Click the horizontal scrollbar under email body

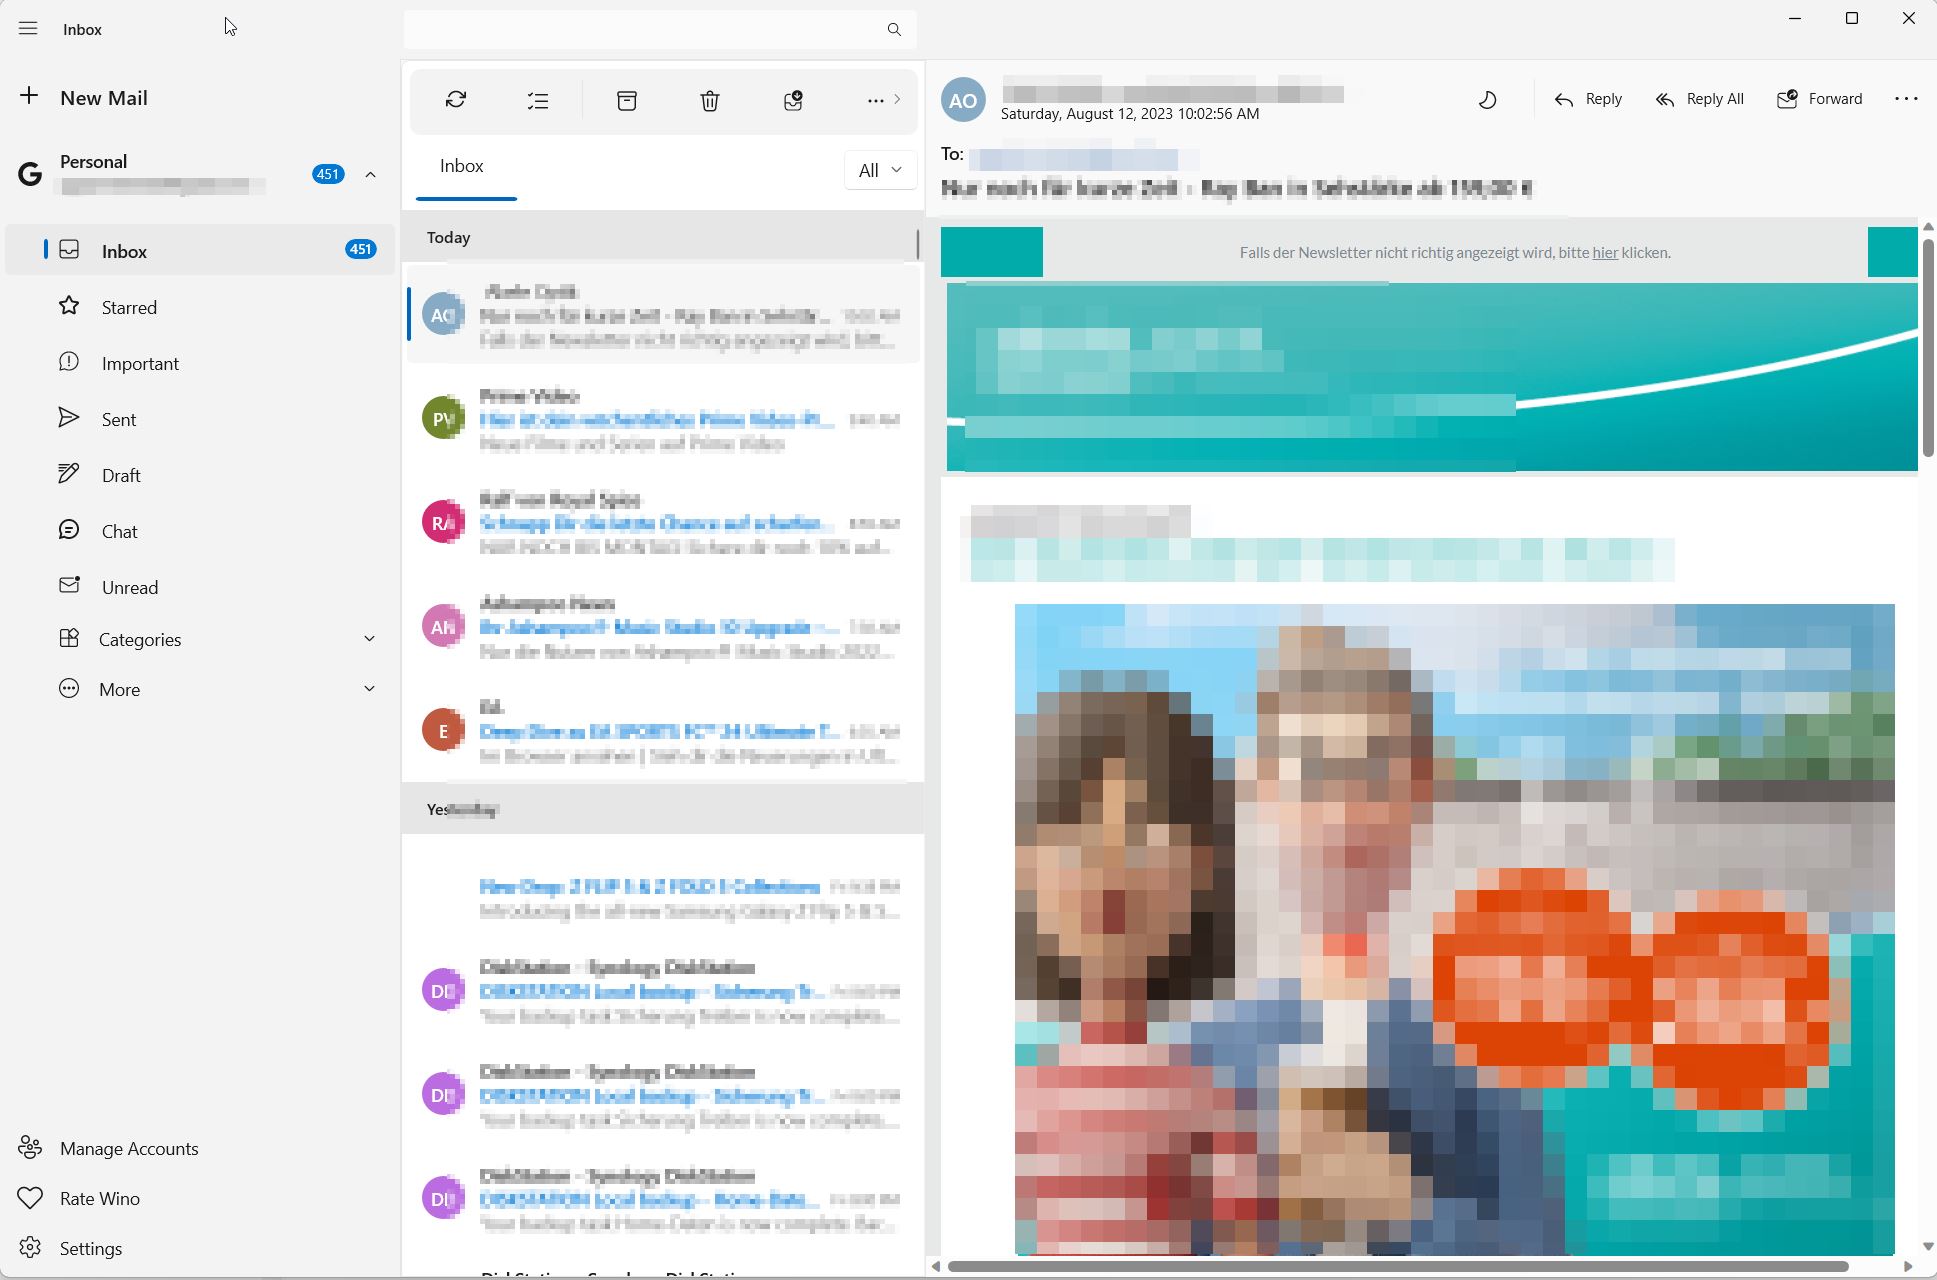1397,1266
